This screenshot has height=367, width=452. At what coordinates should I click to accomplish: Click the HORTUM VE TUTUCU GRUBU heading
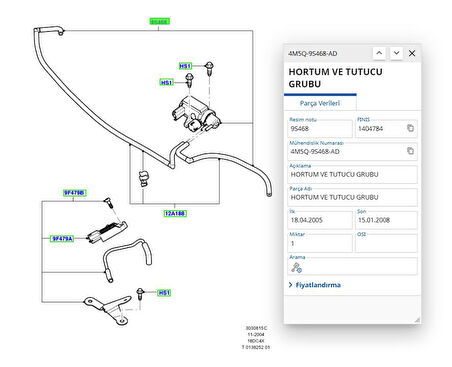(335, 78)
